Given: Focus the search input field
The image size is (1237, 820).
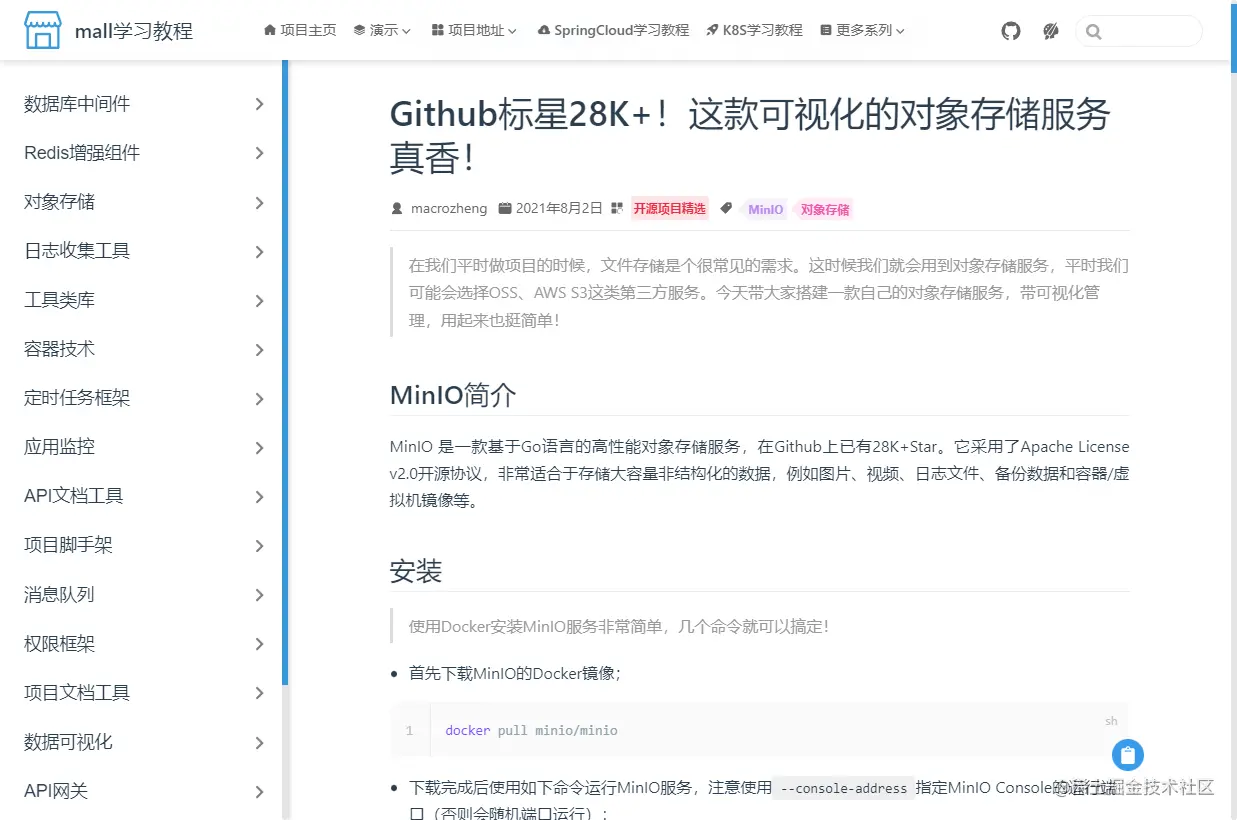Looking at the screenshot, I should (x=1139, y=31).
